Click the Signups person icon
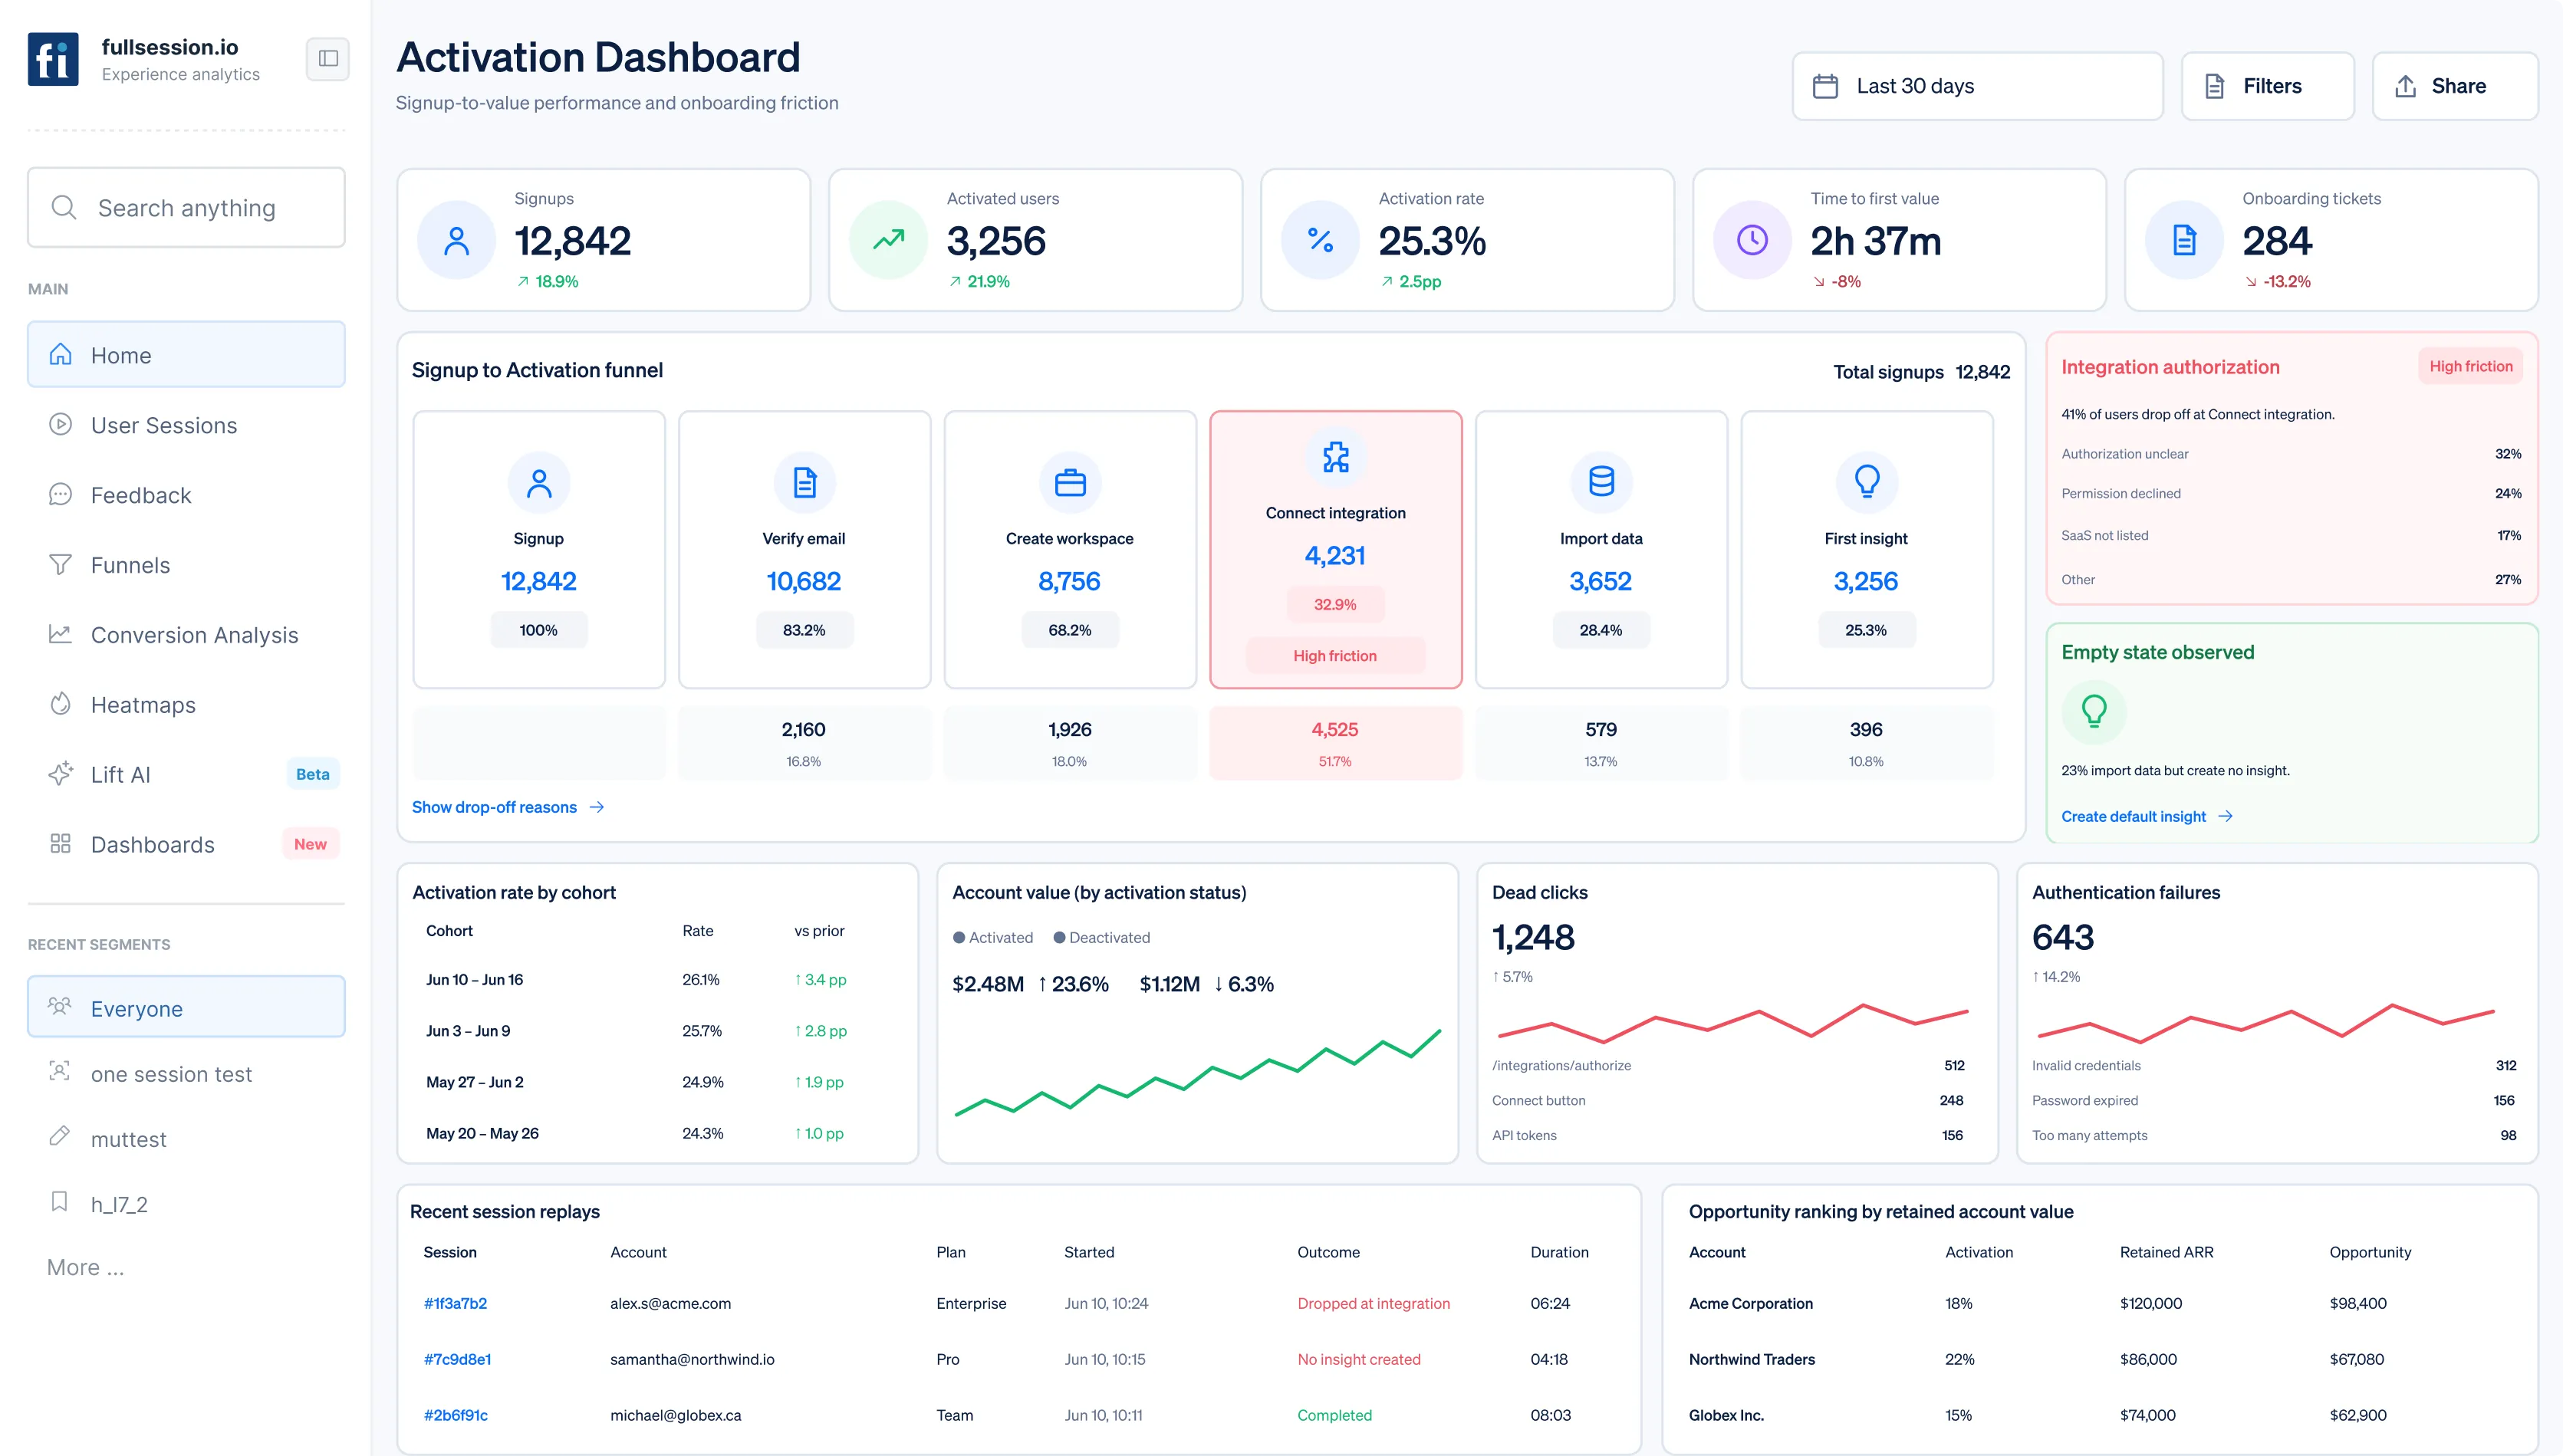2563x1456 pixels. point(456,240)
